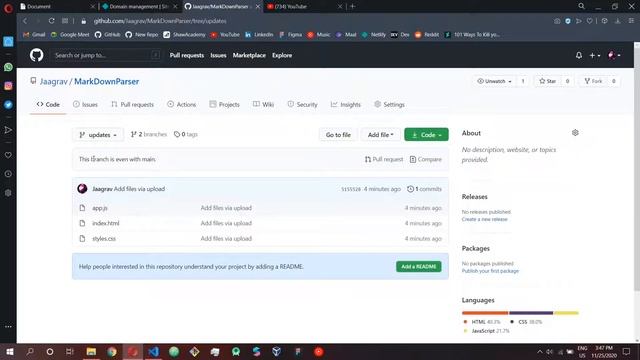This screenshot has height=360, width=640.
Task: Expand the Add file dropdown
Action: [x=380, y=135]
